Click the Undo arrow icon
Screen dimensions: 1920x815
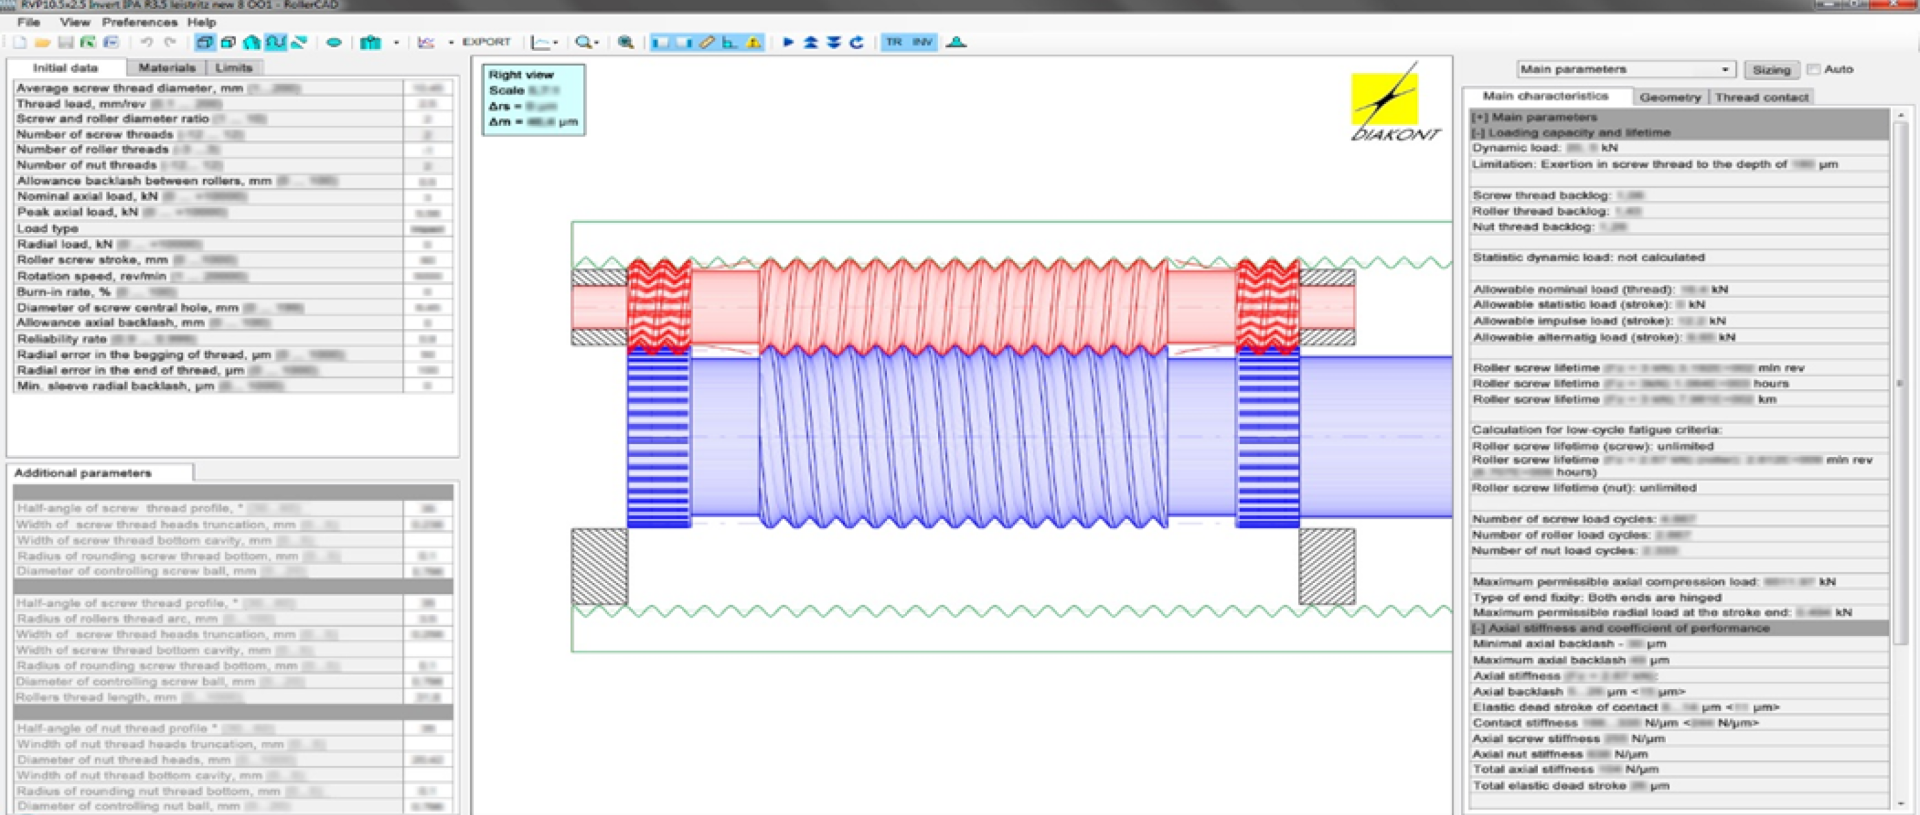point(147,42)
